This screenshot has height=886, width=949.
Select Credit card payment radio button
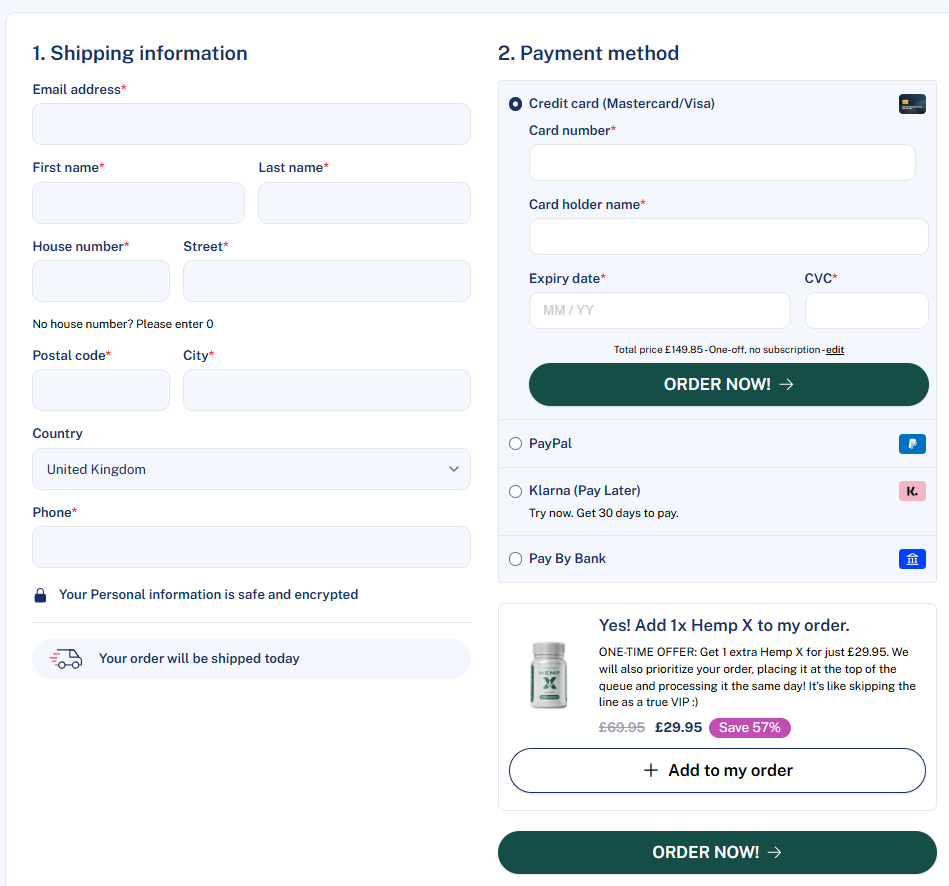[516, 104]
